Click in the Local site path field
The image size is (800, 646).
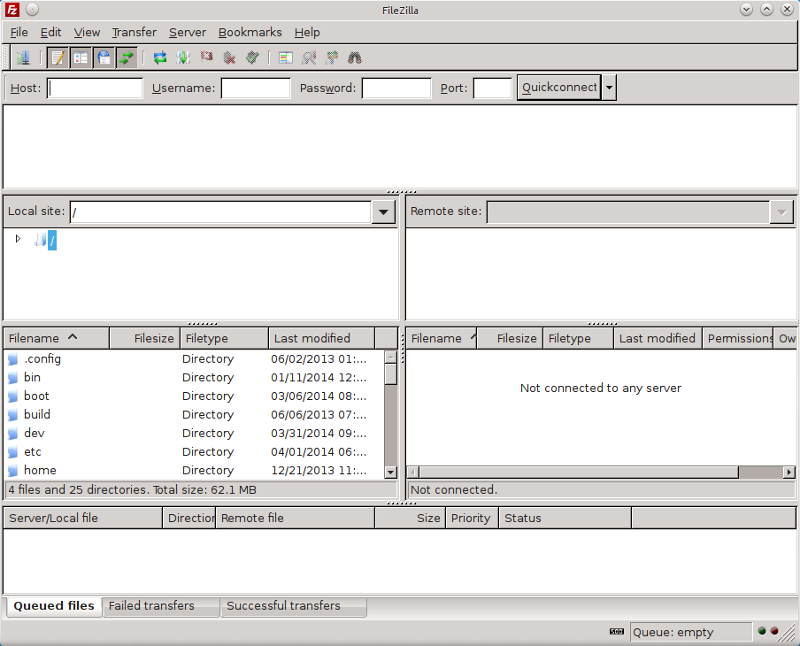click(220, 212)
